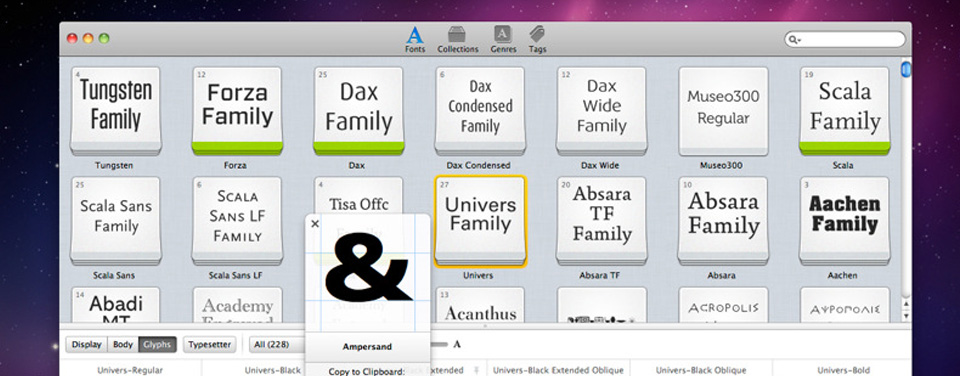The image size is (960, 376).
Task: Click the Univers-Black column header
Action: point(273,370)
